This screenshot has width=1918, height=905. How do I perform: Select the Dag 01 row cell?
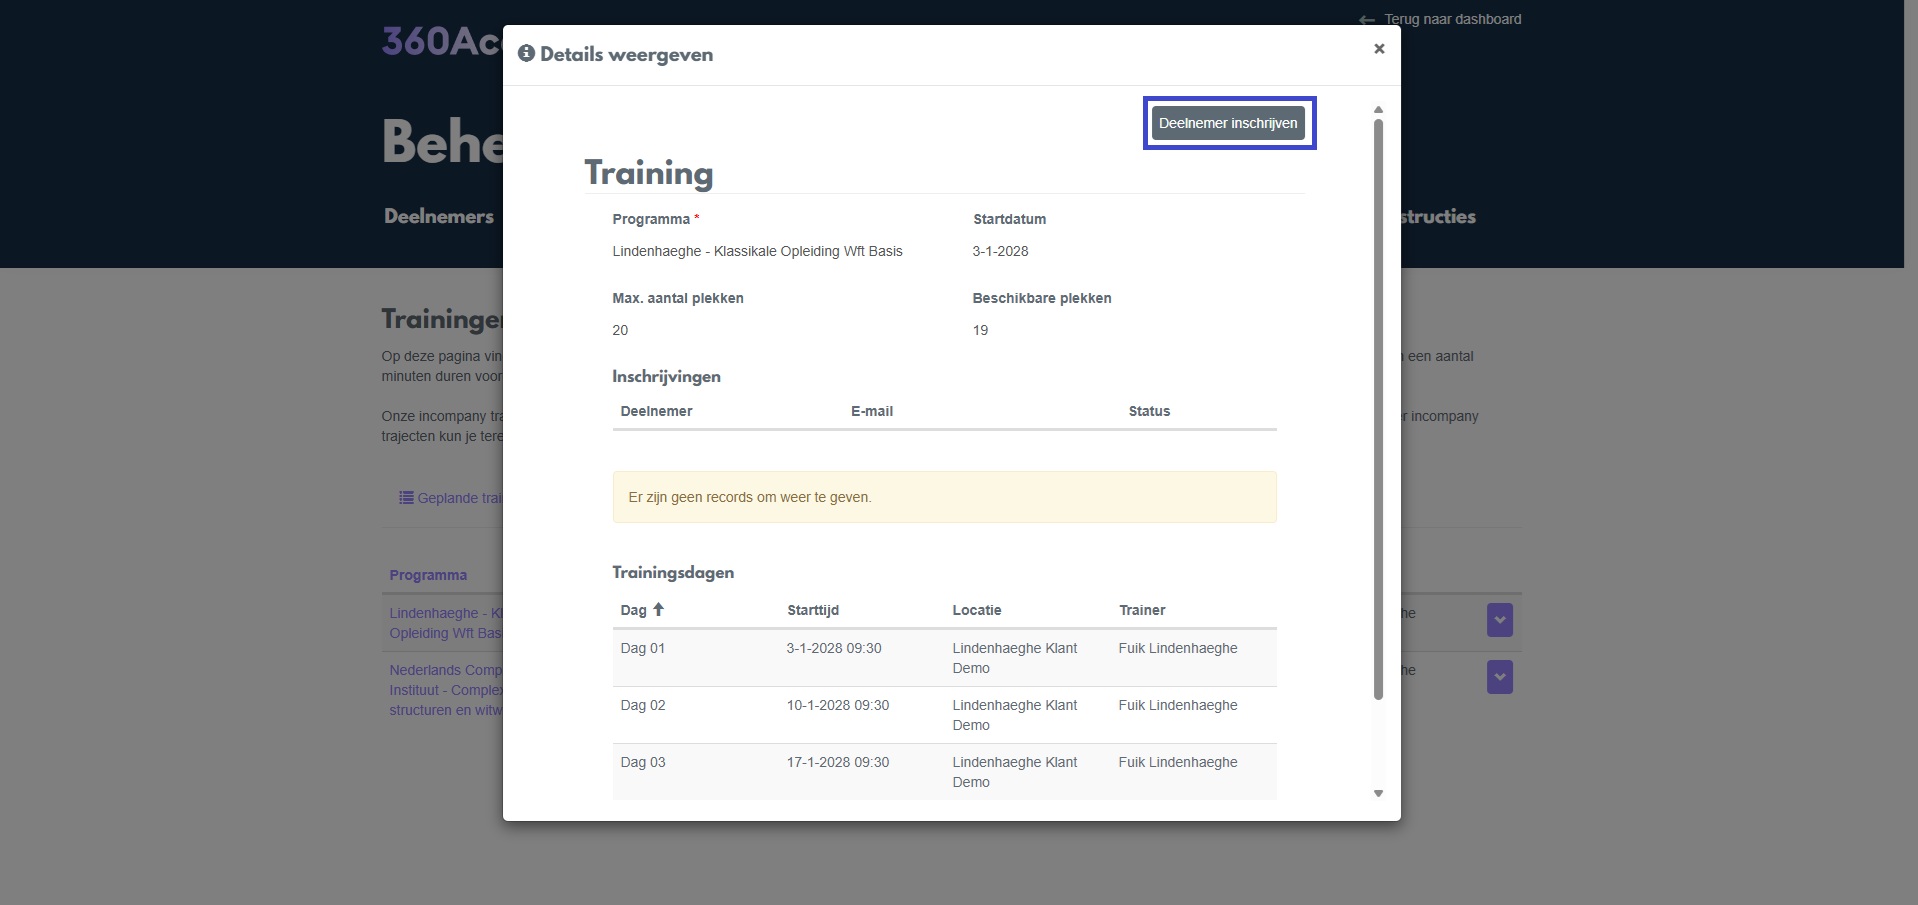tap(643, 648)
